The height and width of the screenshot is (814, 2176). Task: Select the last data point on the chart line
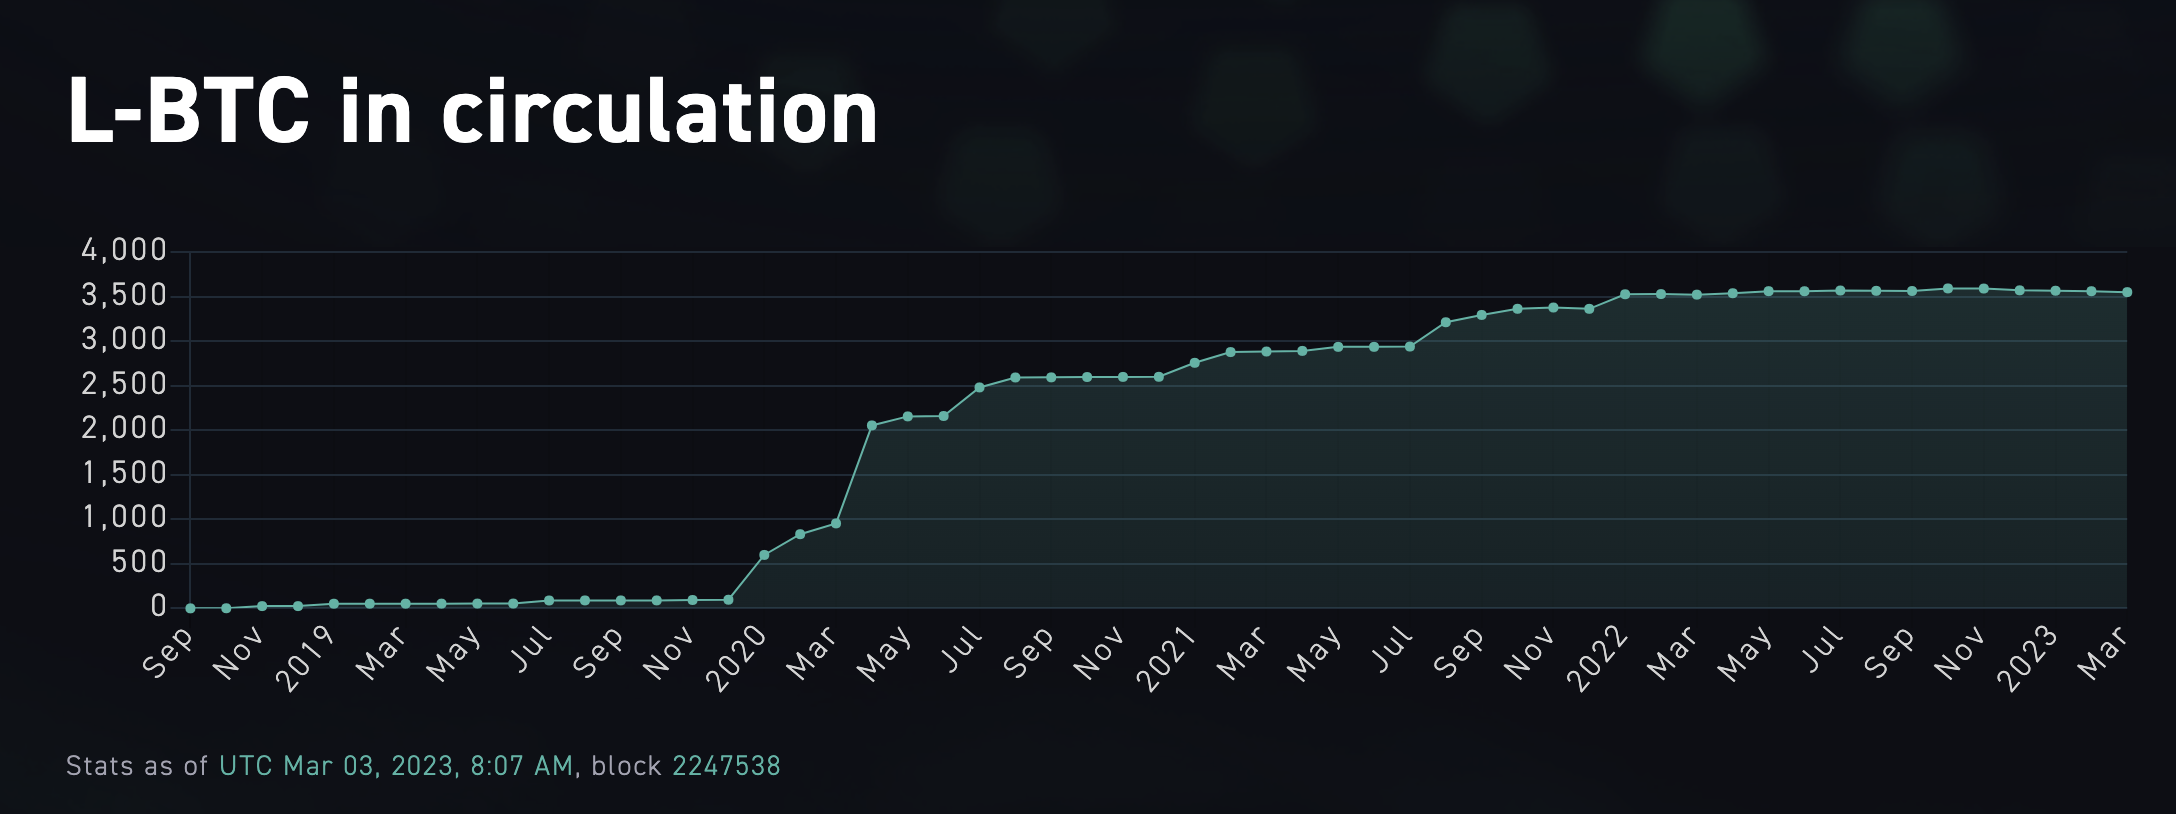point(2127,292)
